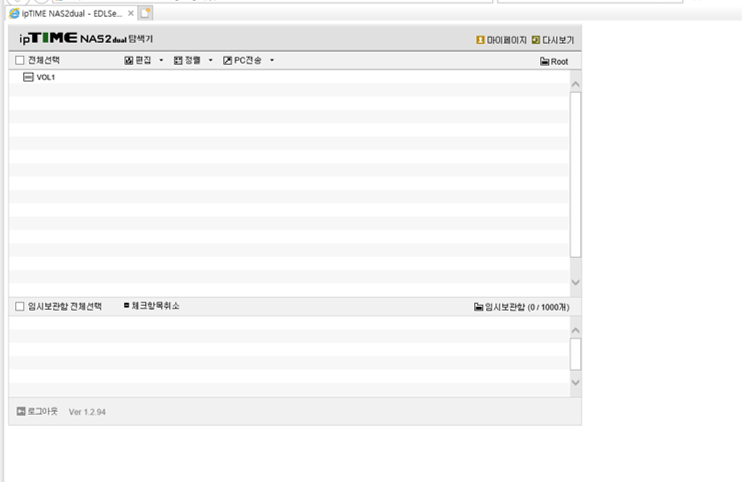Screen dimensions: 742x482
Task: Click file list scrollbar up arrow
Action: [575, 84]
